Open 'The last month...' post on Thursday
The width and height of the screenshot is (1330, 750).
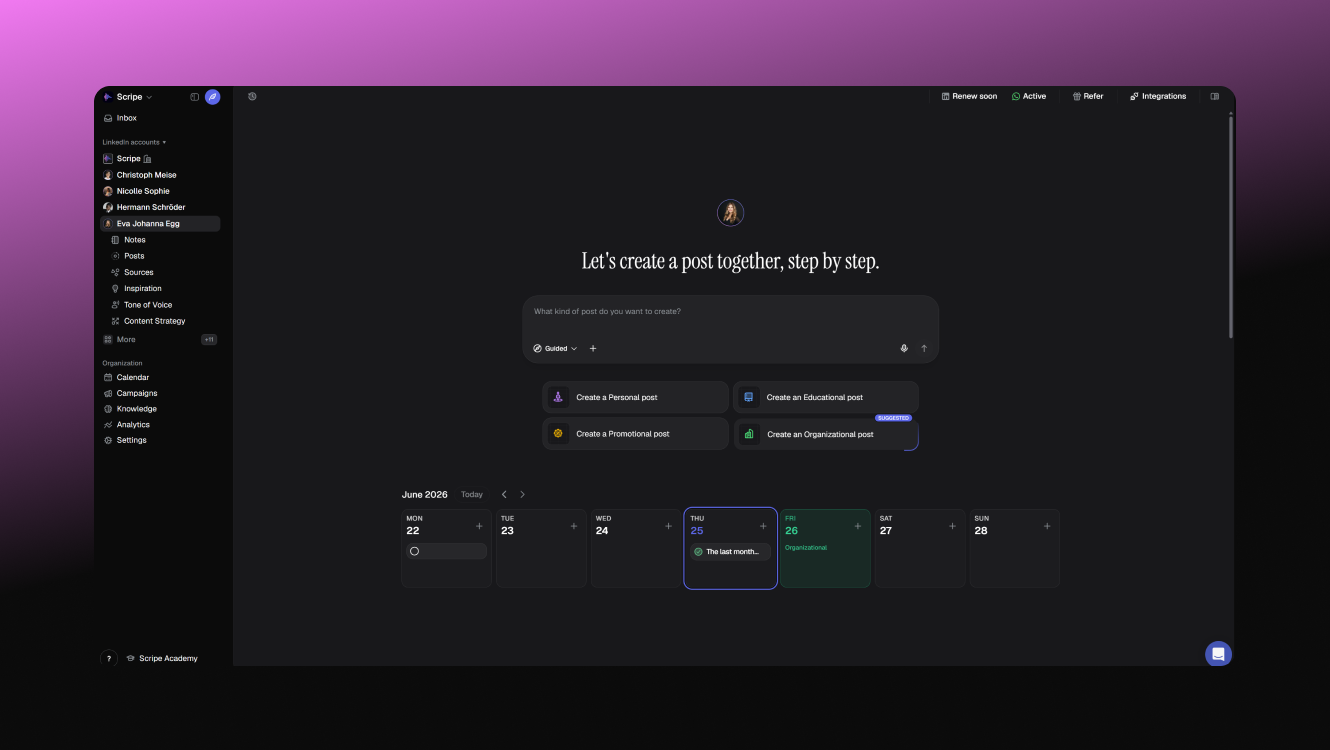[x=731, y=551]
